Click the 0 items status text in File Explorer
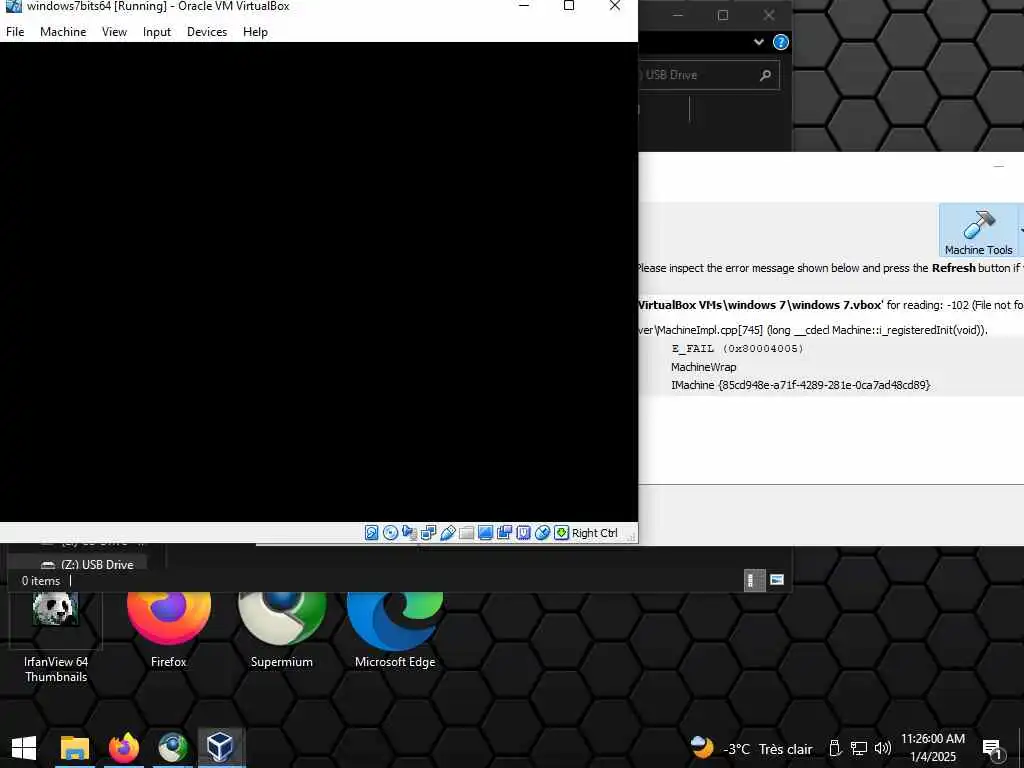 click(x=40, y=581)
